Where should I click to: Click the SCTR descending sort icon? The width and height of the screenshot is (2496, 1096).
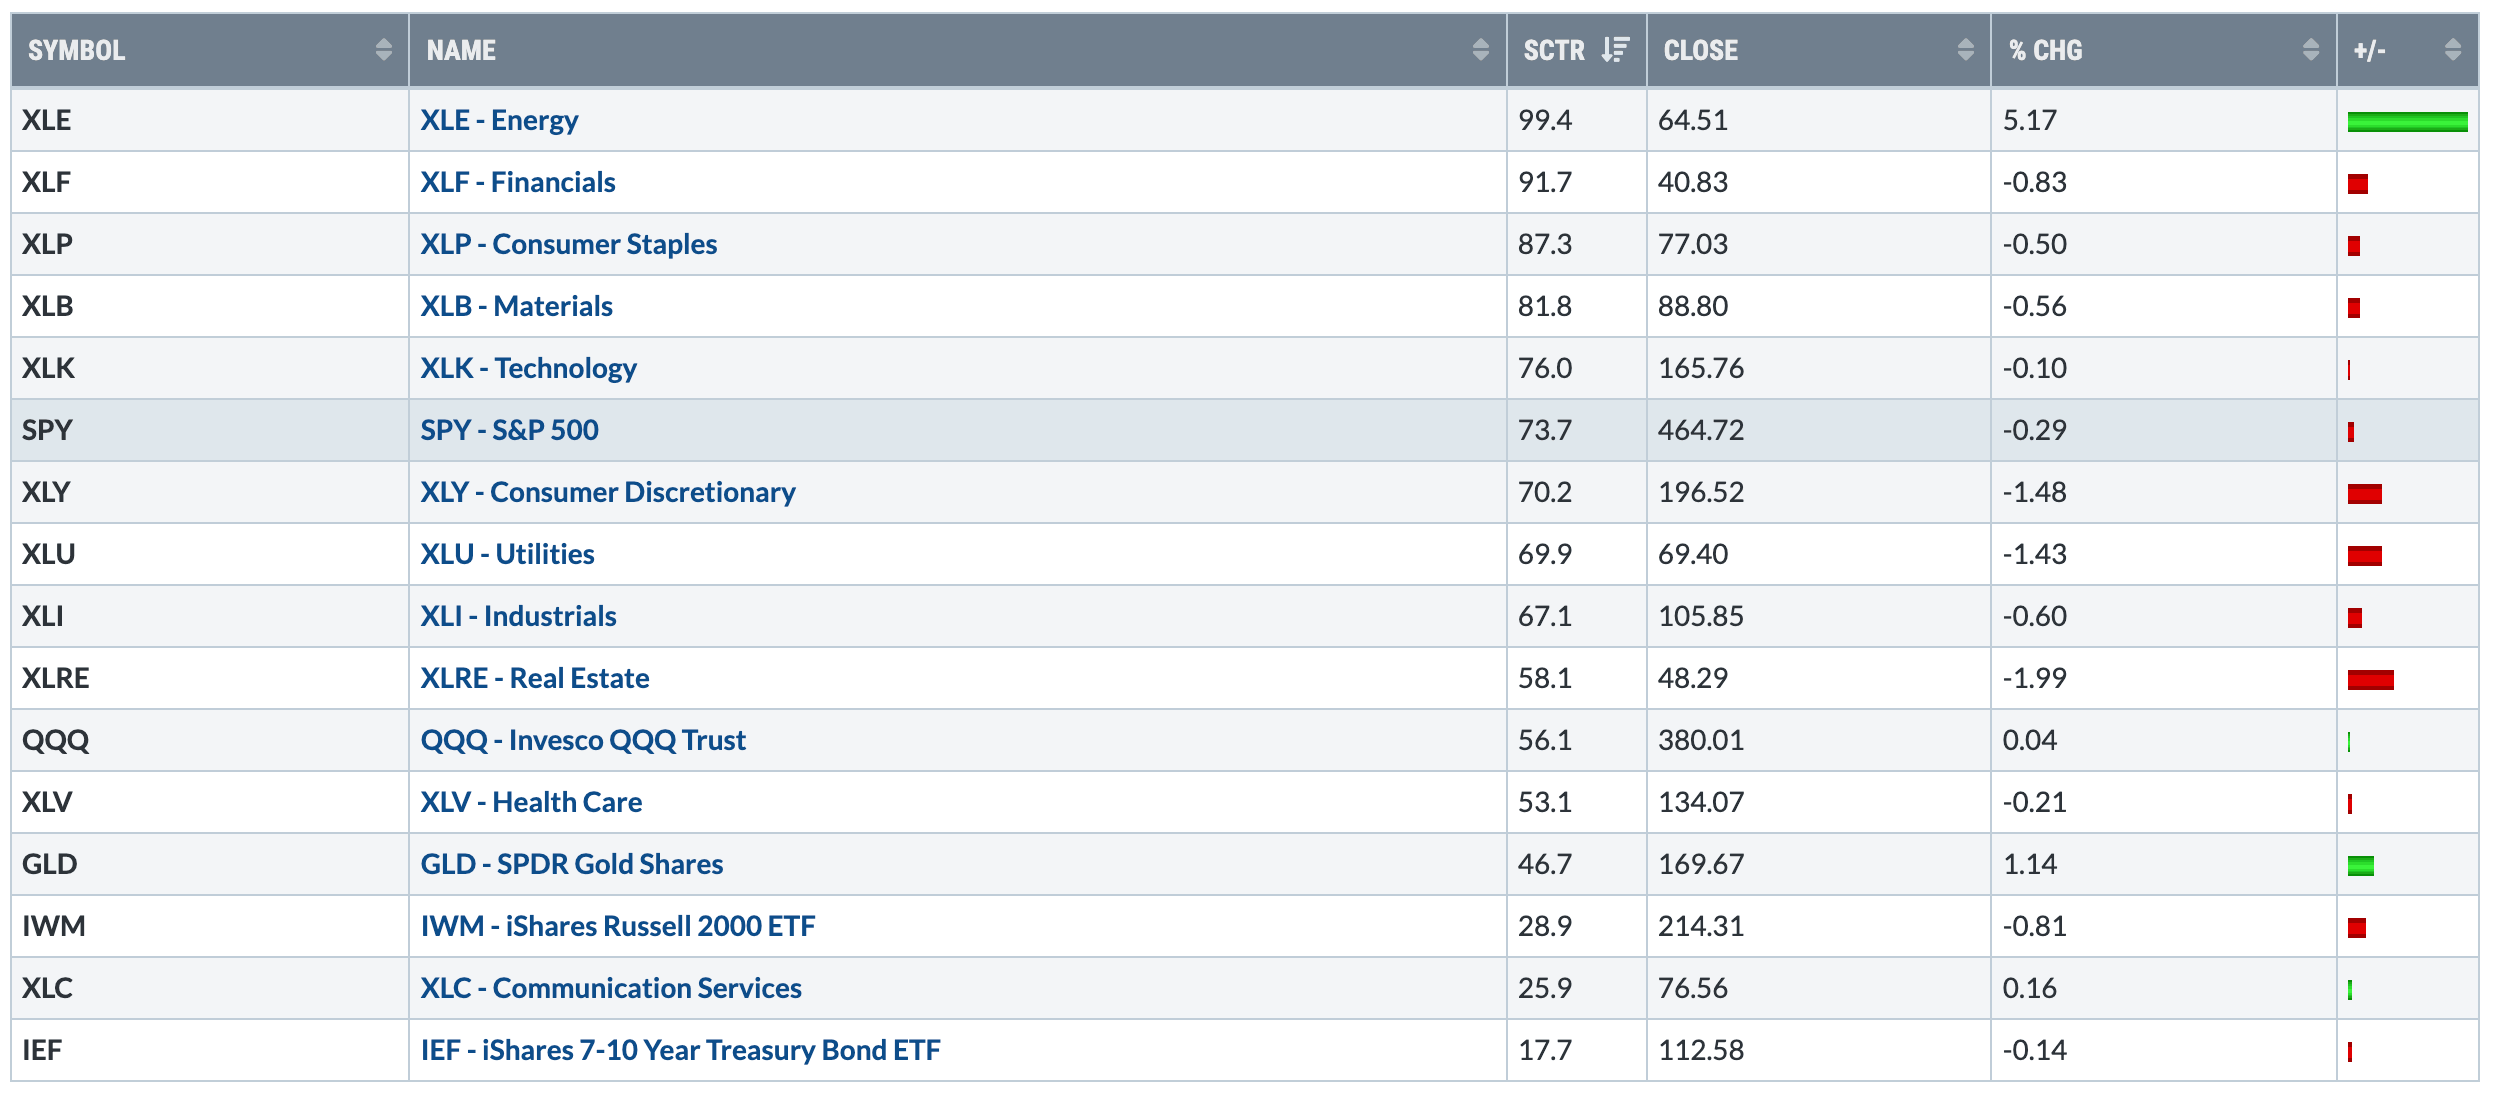point(1615,50)
